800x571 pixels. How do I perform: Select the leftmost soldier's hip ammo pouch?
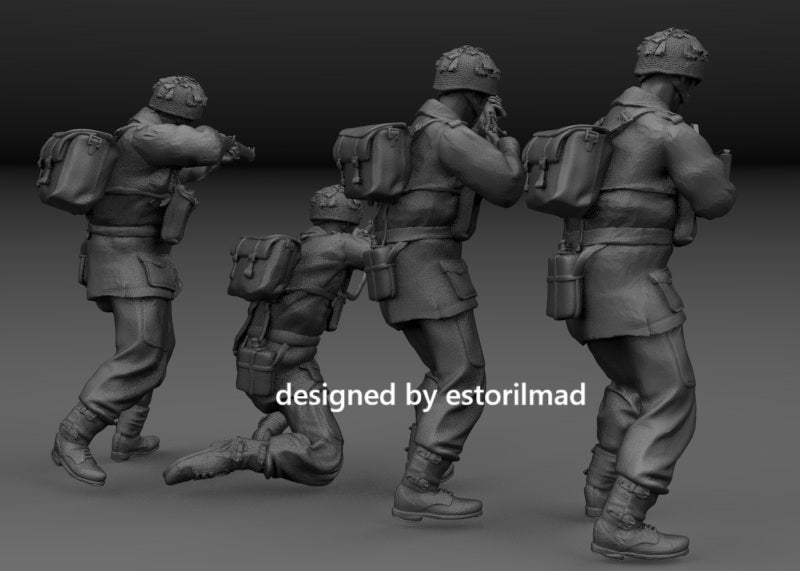point(177,215)
